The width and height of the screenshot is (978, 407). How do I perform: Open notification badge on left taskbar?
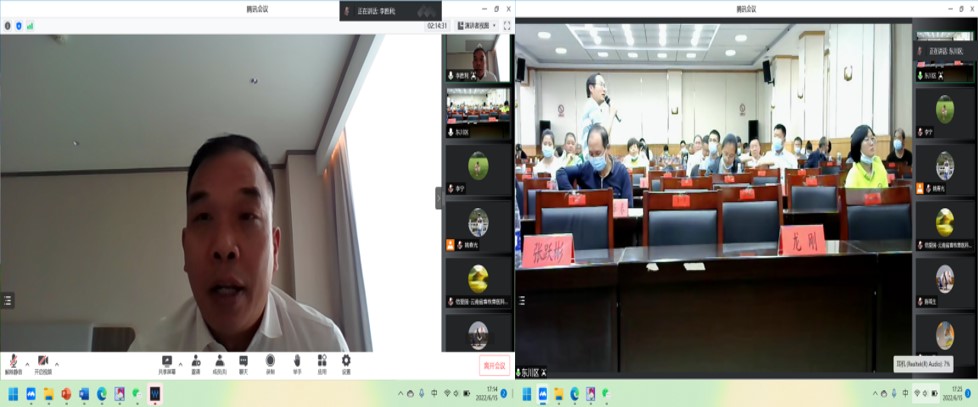pos(504,393)
